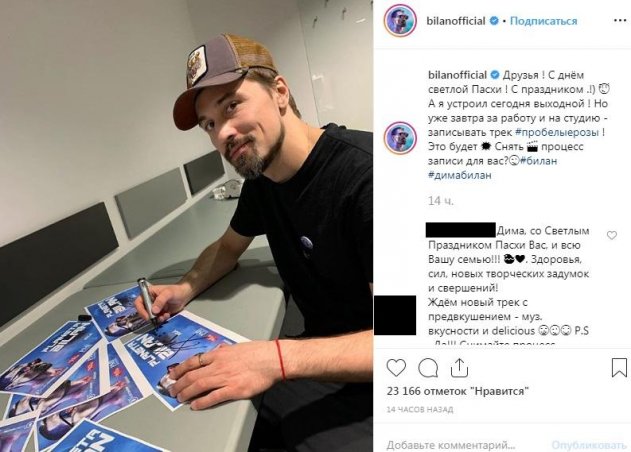Click the caption author avatar
The width and height of the screenshot is (631, 452).
click(400, 137)
